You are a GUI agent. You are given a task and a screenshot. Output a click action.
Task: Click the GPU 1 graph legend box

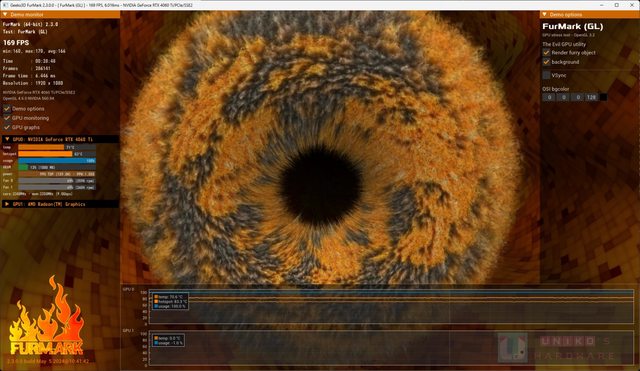(x=169, y=340)
